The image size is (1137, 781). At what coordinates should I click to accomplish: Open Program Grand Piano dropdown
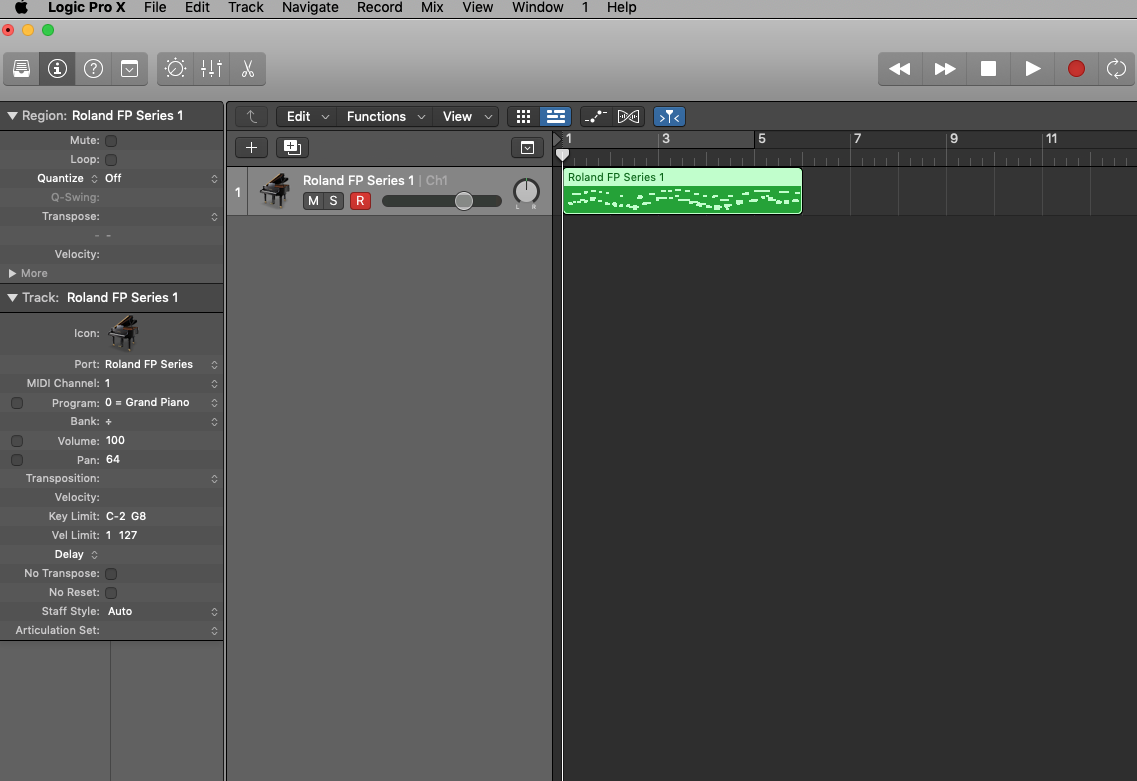(x=162, y=402)
